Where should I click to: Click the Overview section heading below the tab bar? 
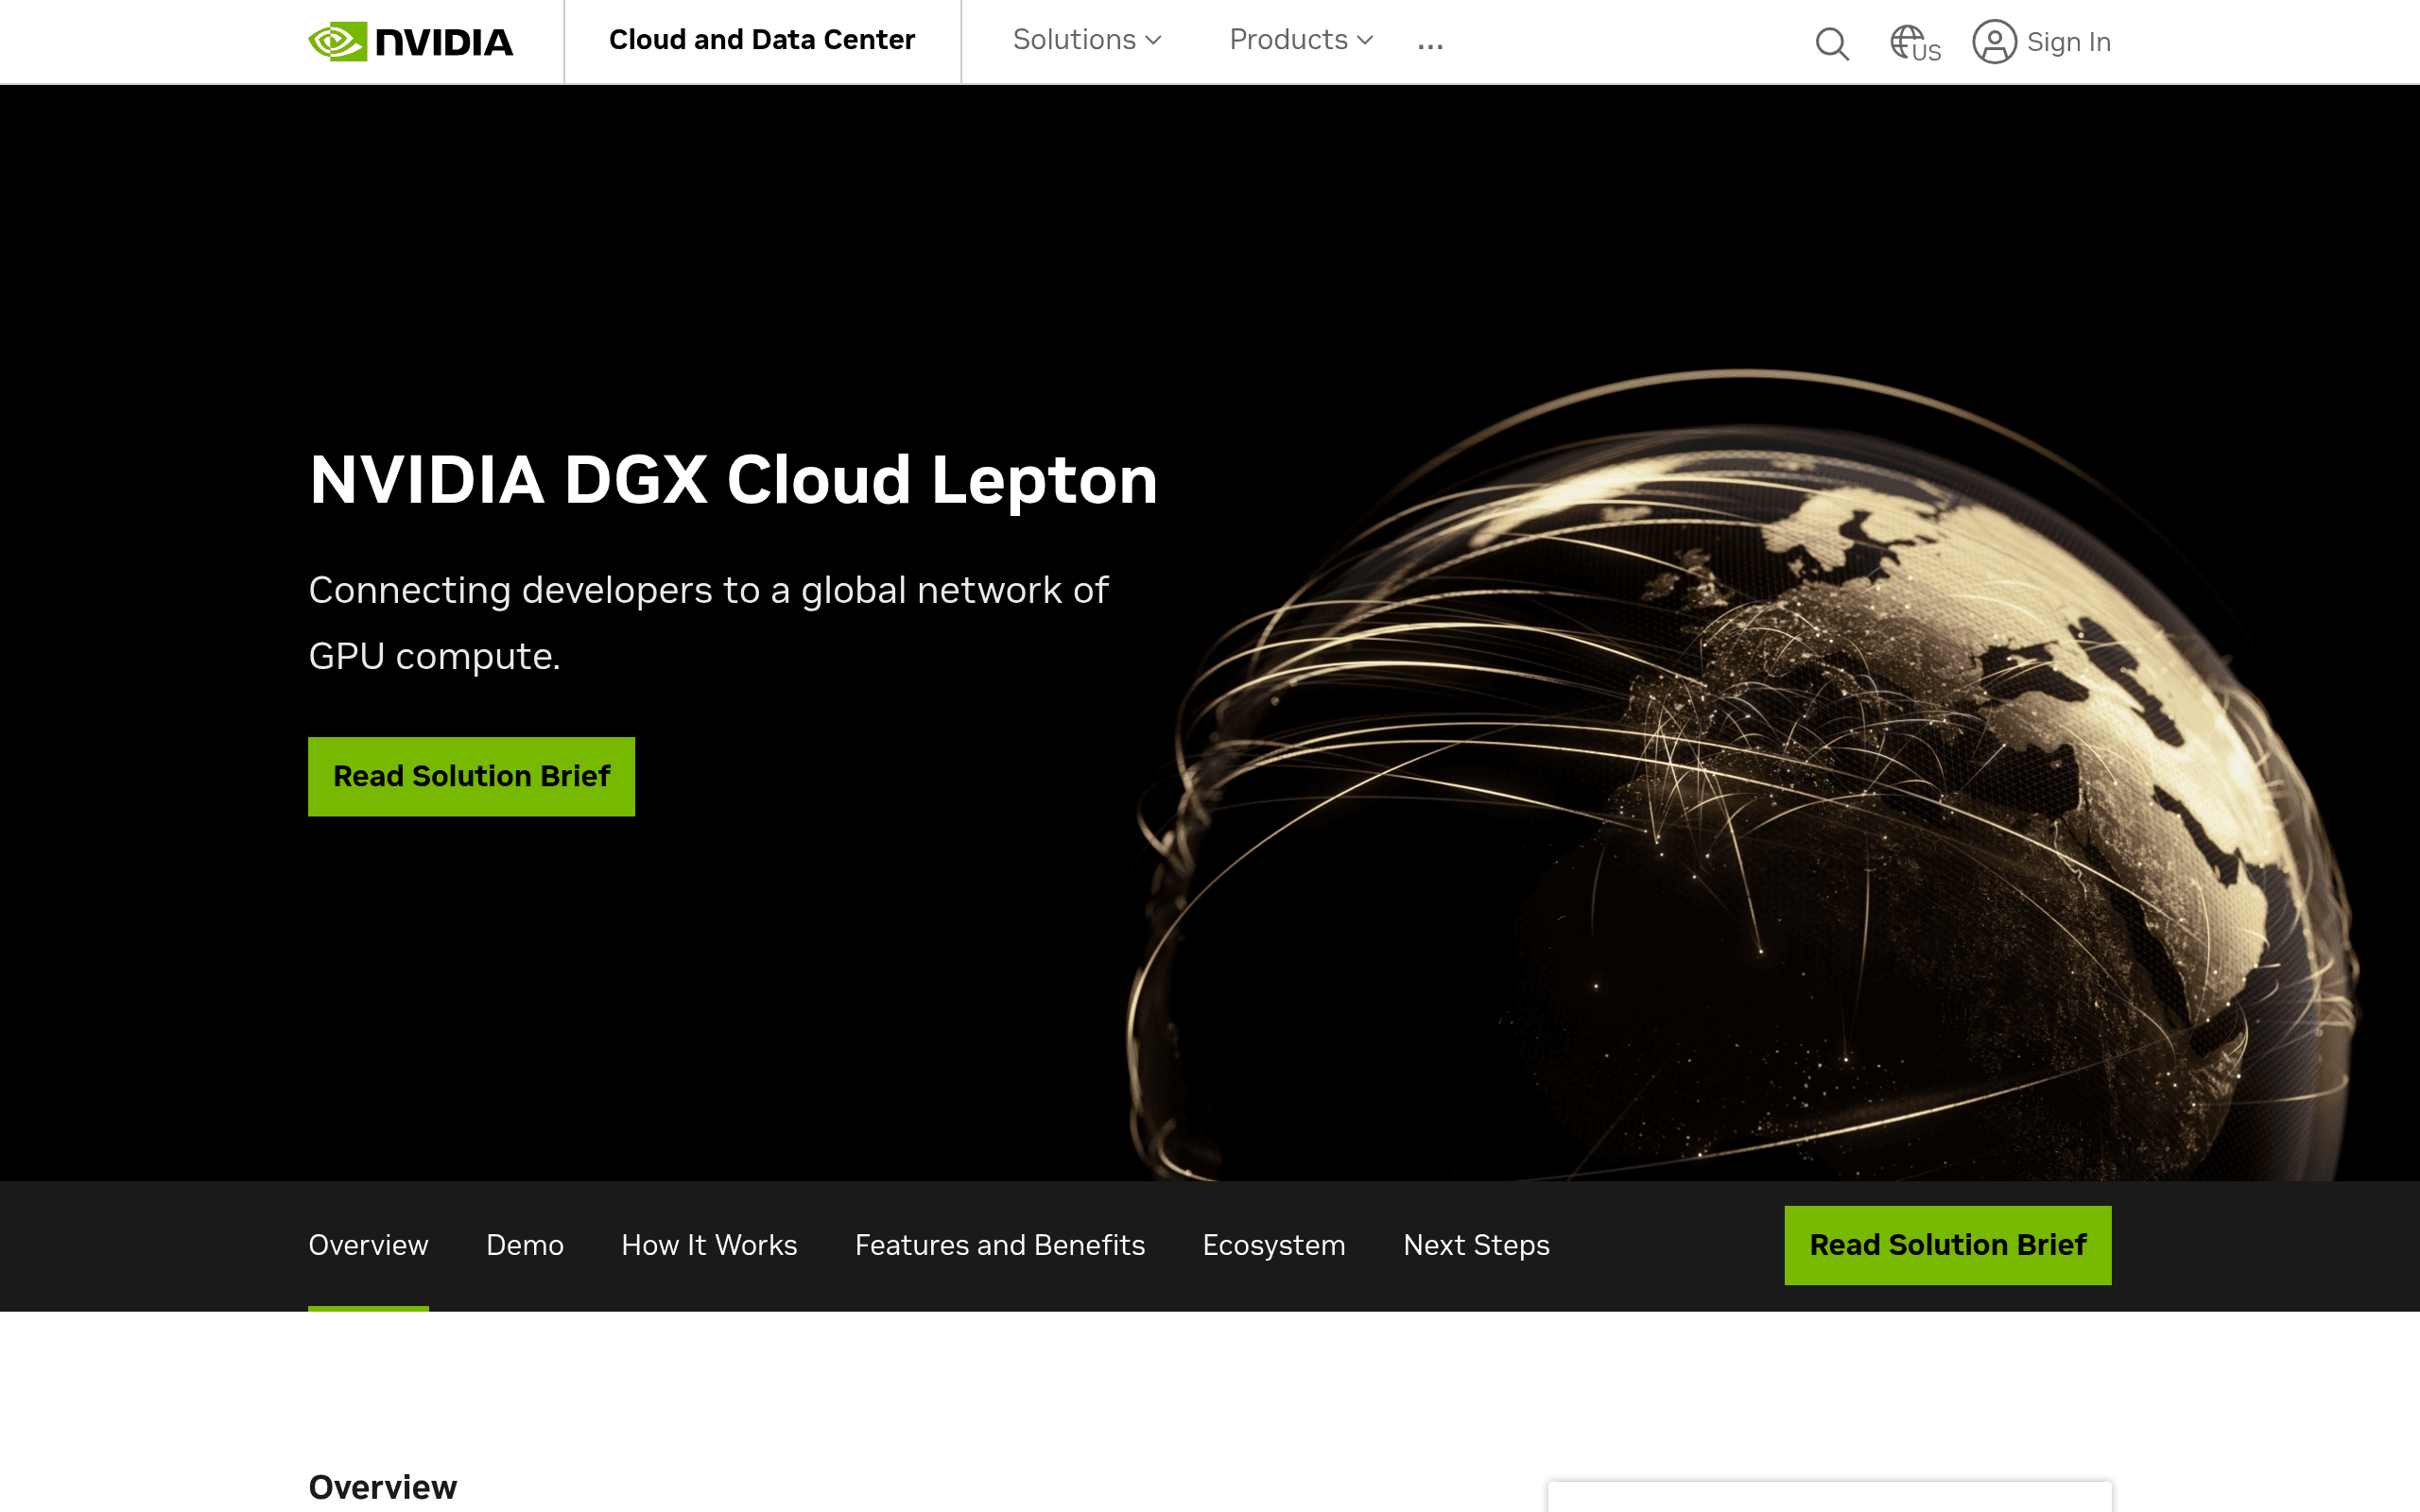[x=382, y=1487]
